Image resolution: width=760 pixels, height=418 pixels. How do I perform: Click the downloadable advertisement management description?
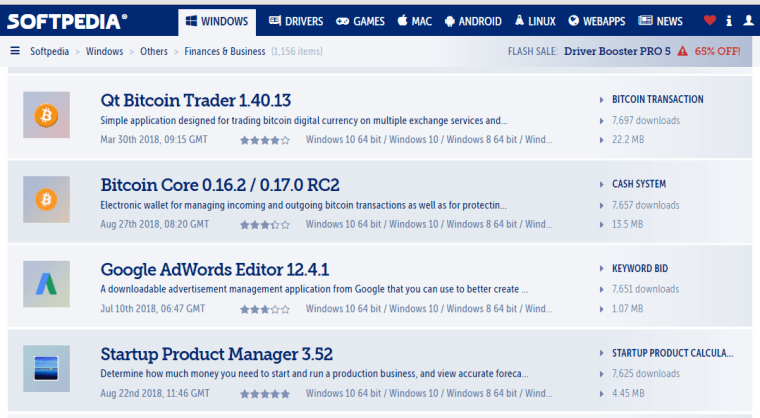point(314,289)
